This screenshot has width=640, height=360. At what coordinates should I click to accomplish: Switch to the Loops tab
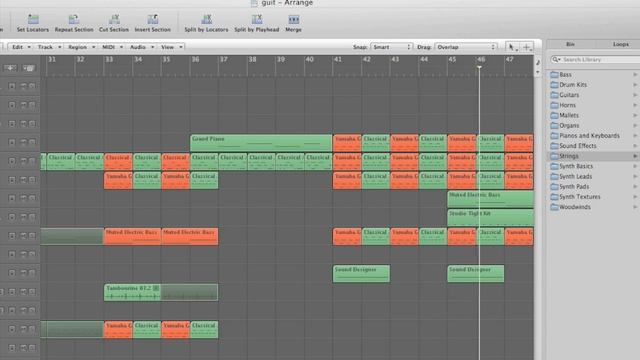click(620, 44)
